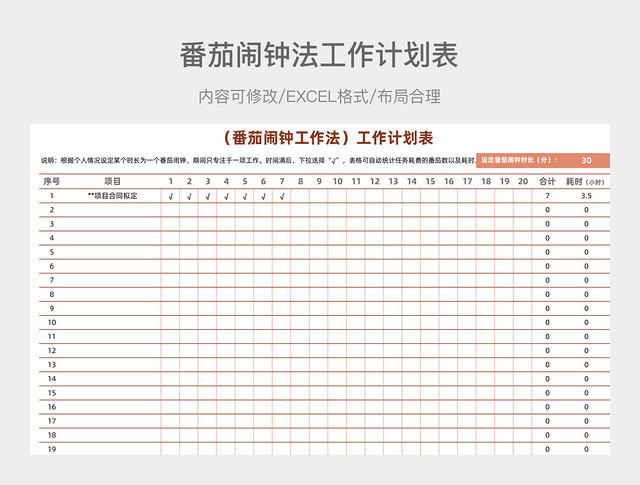Image resolution: width=640 pixels, height=485 pixels.
Task: Select the empty column 20 cell in row 1
Action: tap(523, 196)
